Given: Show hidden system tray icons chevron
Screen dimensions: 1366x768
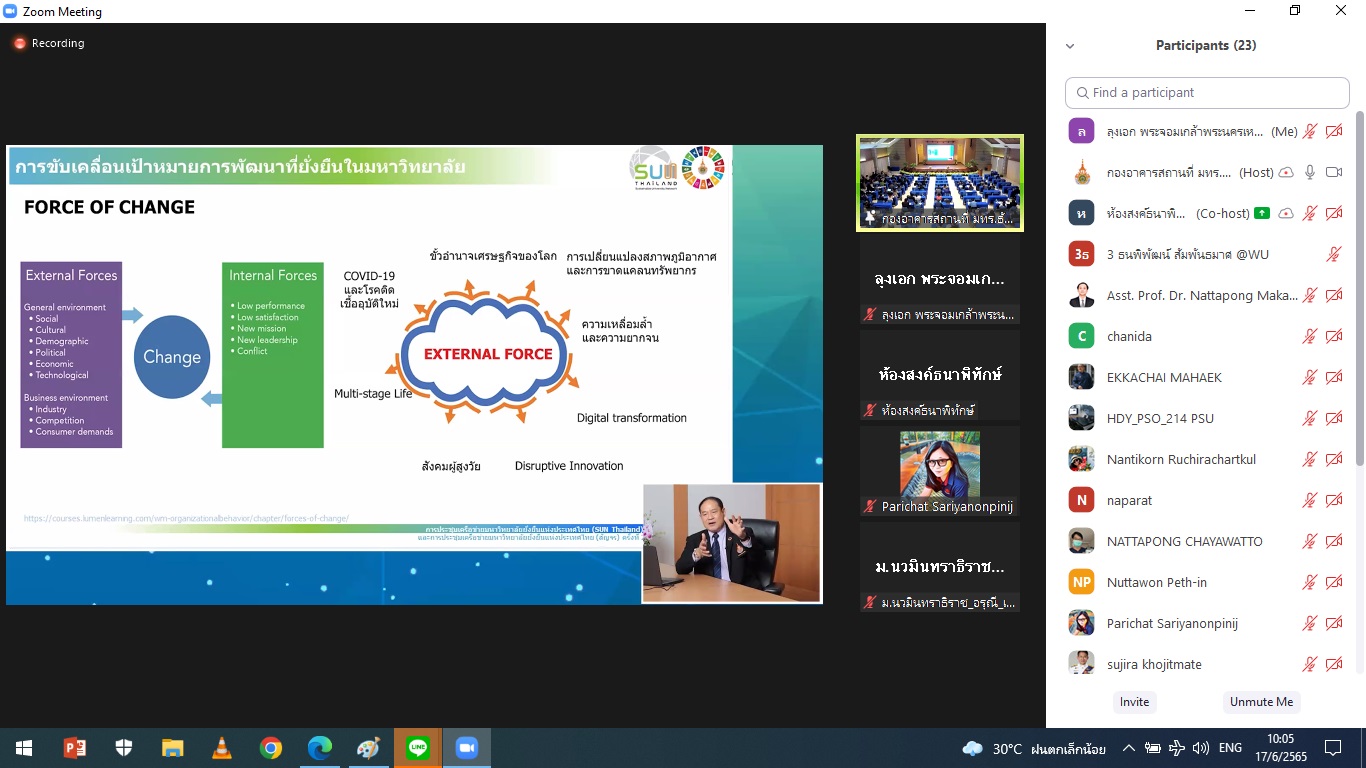Looking at the screenshot, I should [1128, 748].
